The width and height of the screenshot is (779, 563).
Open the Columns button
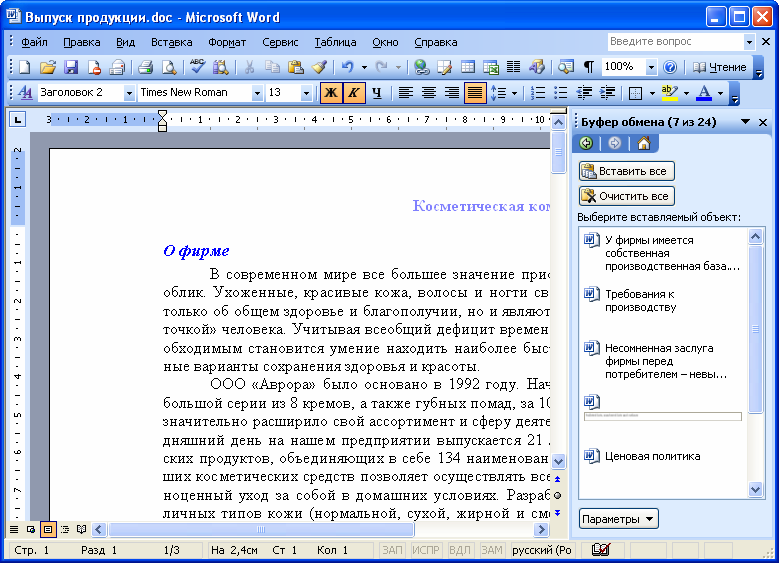(x=513, y=67)
